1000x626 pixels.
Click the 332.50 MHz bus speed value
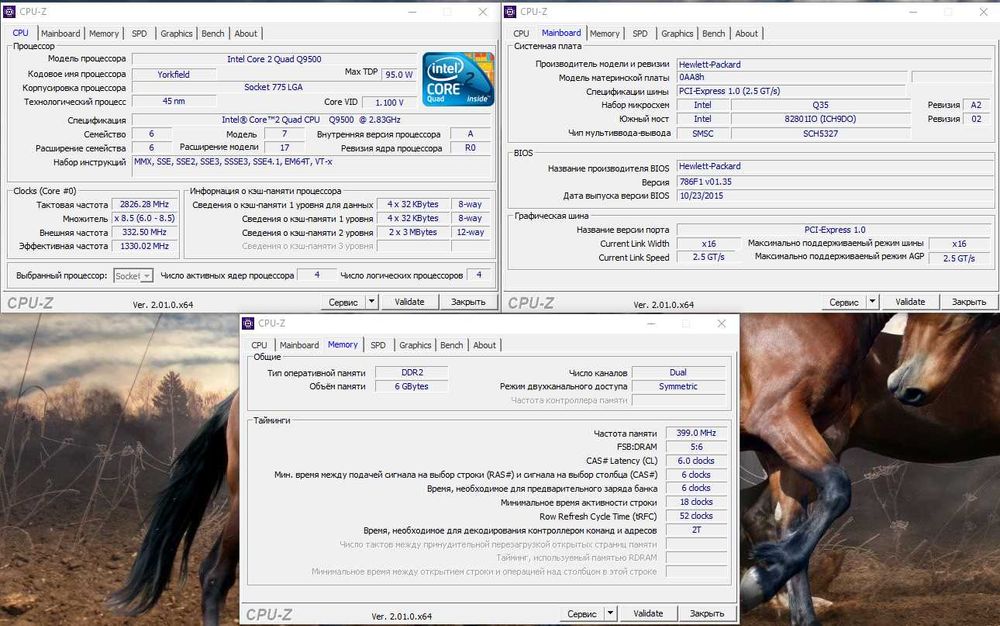click(144, 232)
